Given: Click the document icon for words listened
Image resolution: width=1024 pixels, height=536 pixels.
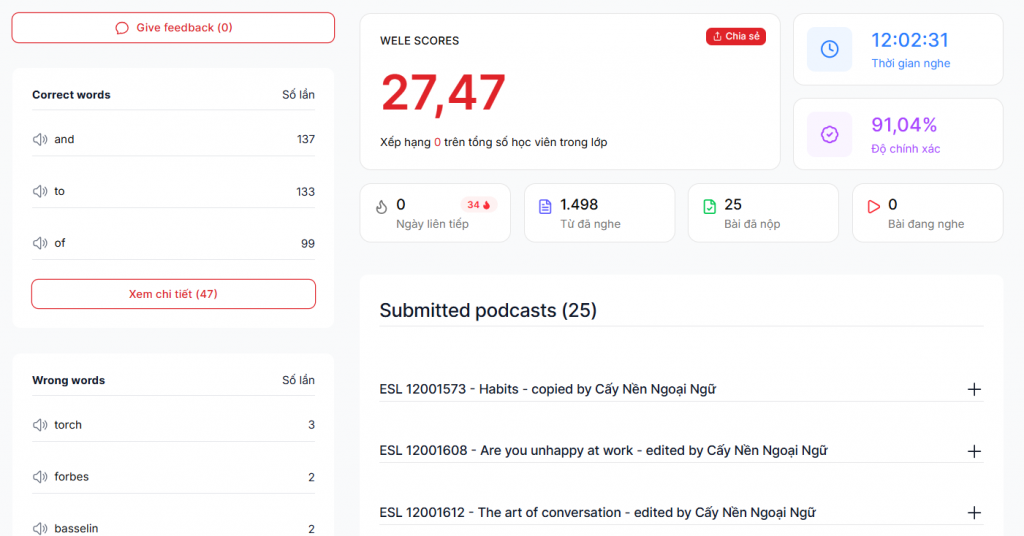Looking at the screenshot, I should (x=545, y=207).
